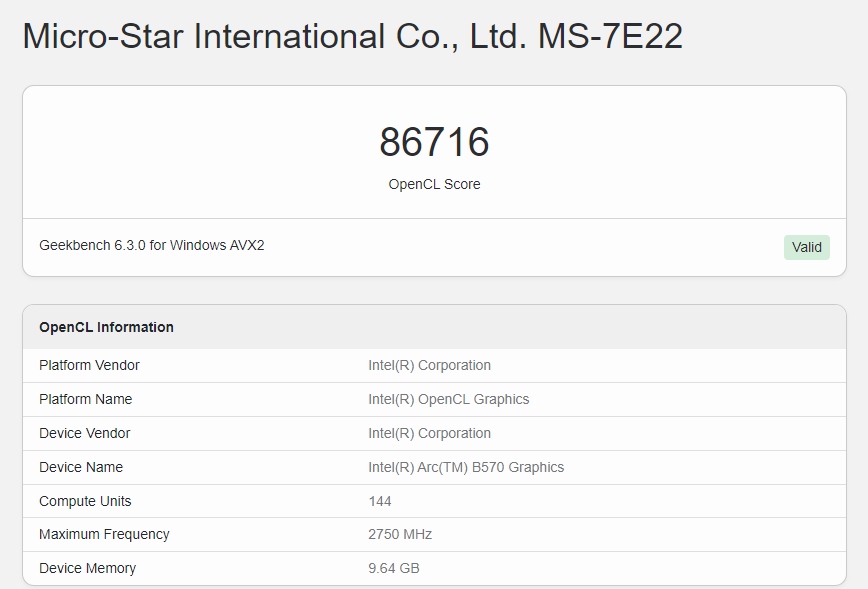
Task: Click Intel(R) Corporation value in Platform Vendor row
Action: pyautogui.click(x=429, y=365)
